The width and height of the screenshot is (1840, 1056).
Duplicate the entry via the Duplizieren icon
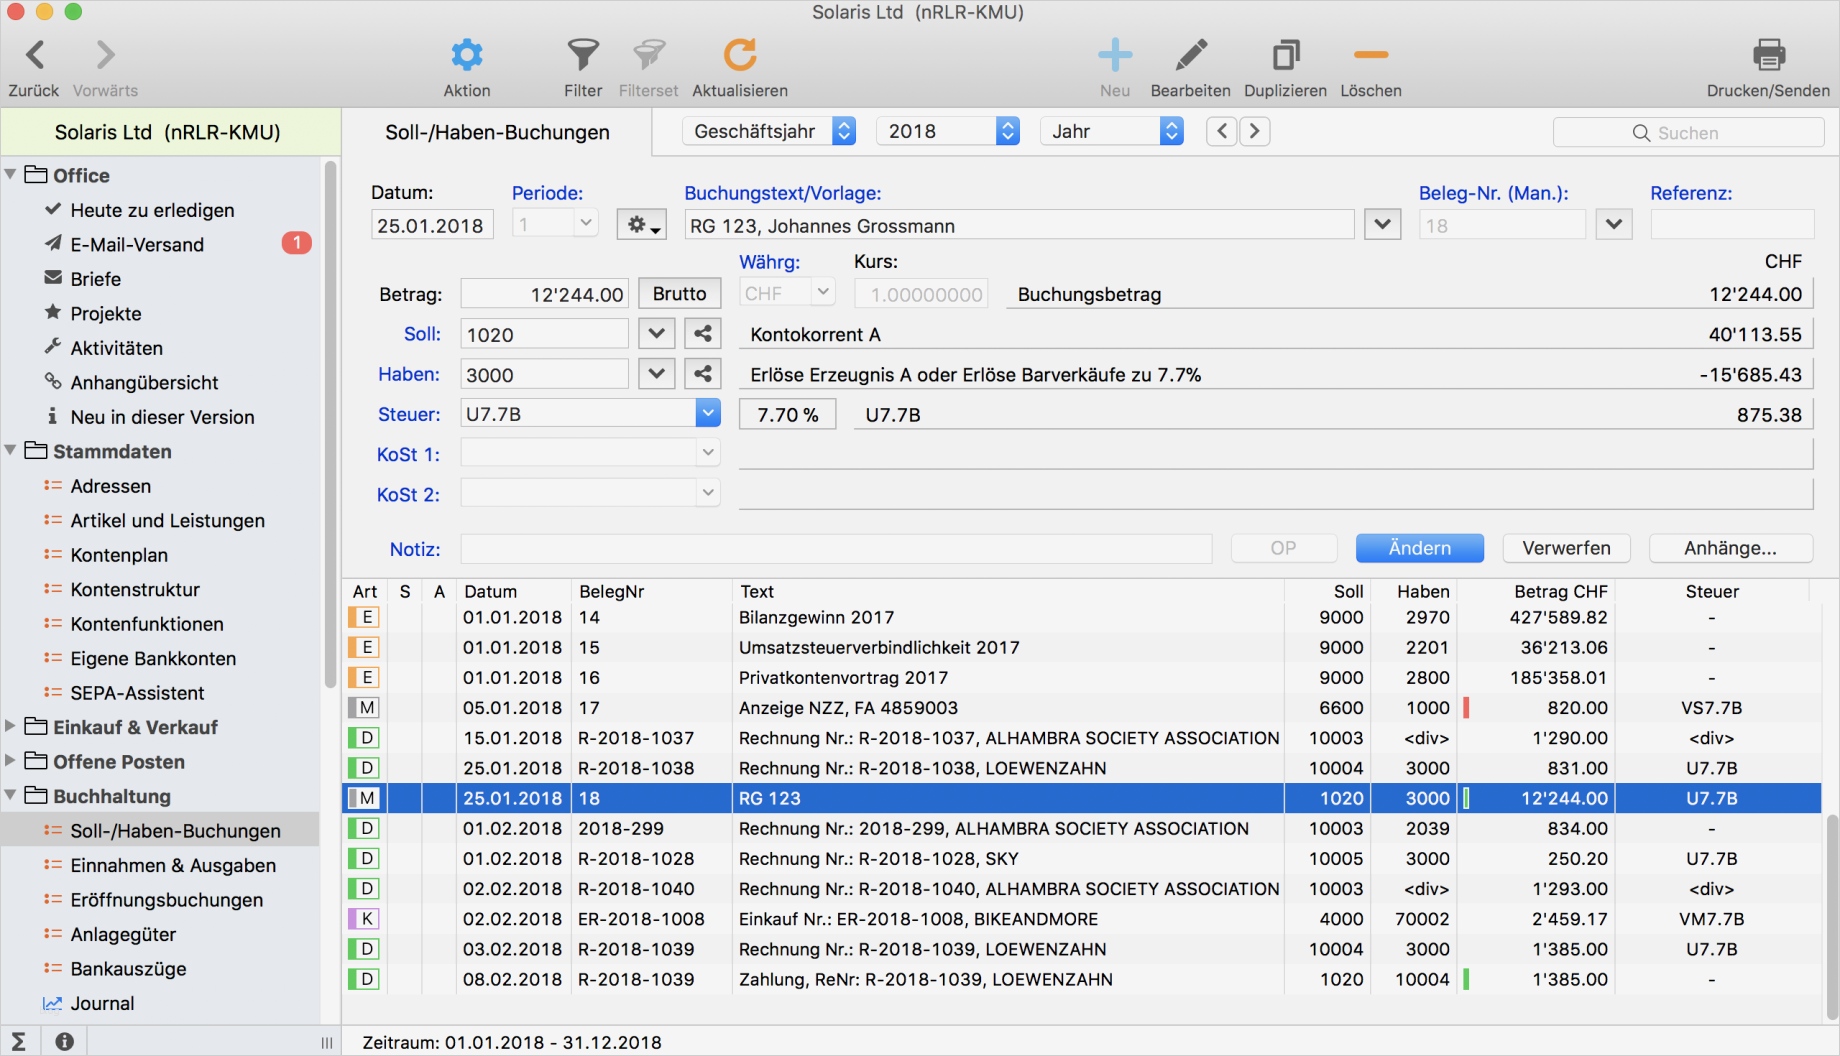pos(1285,57)
